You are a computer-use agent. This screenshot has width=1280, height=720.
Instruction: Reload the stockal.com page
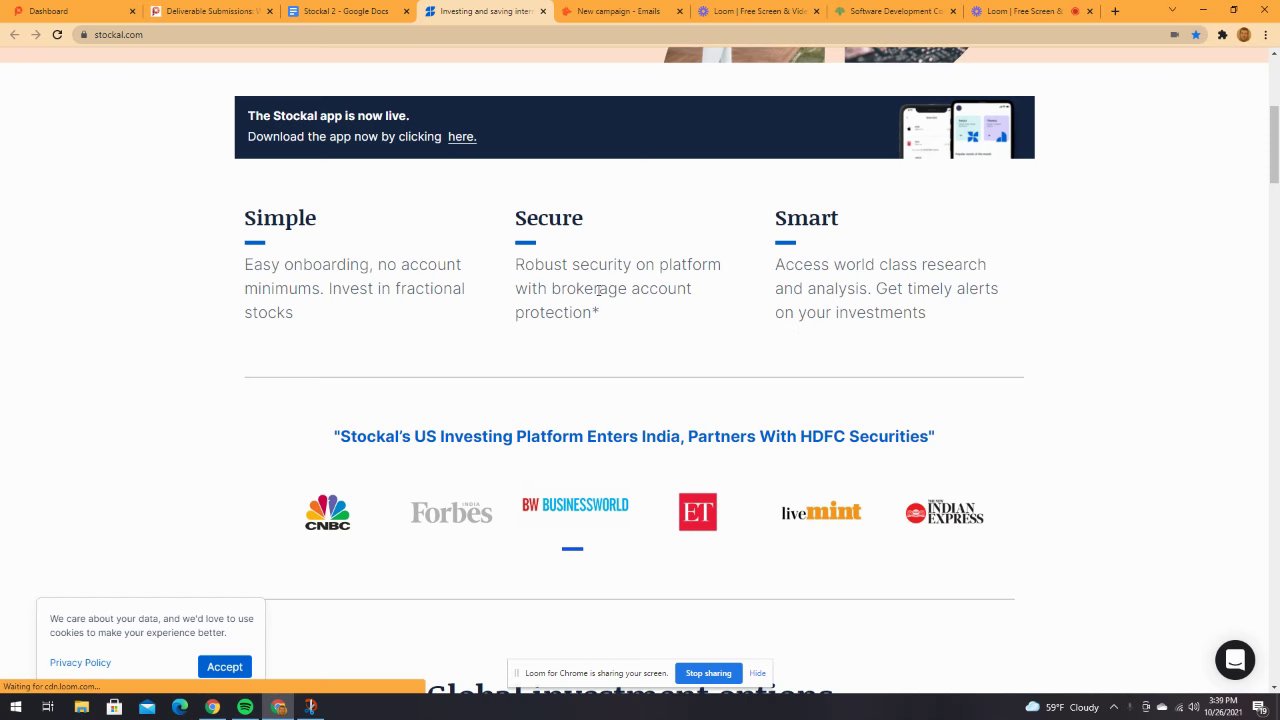pyautogui.click(x=57, y=34)
